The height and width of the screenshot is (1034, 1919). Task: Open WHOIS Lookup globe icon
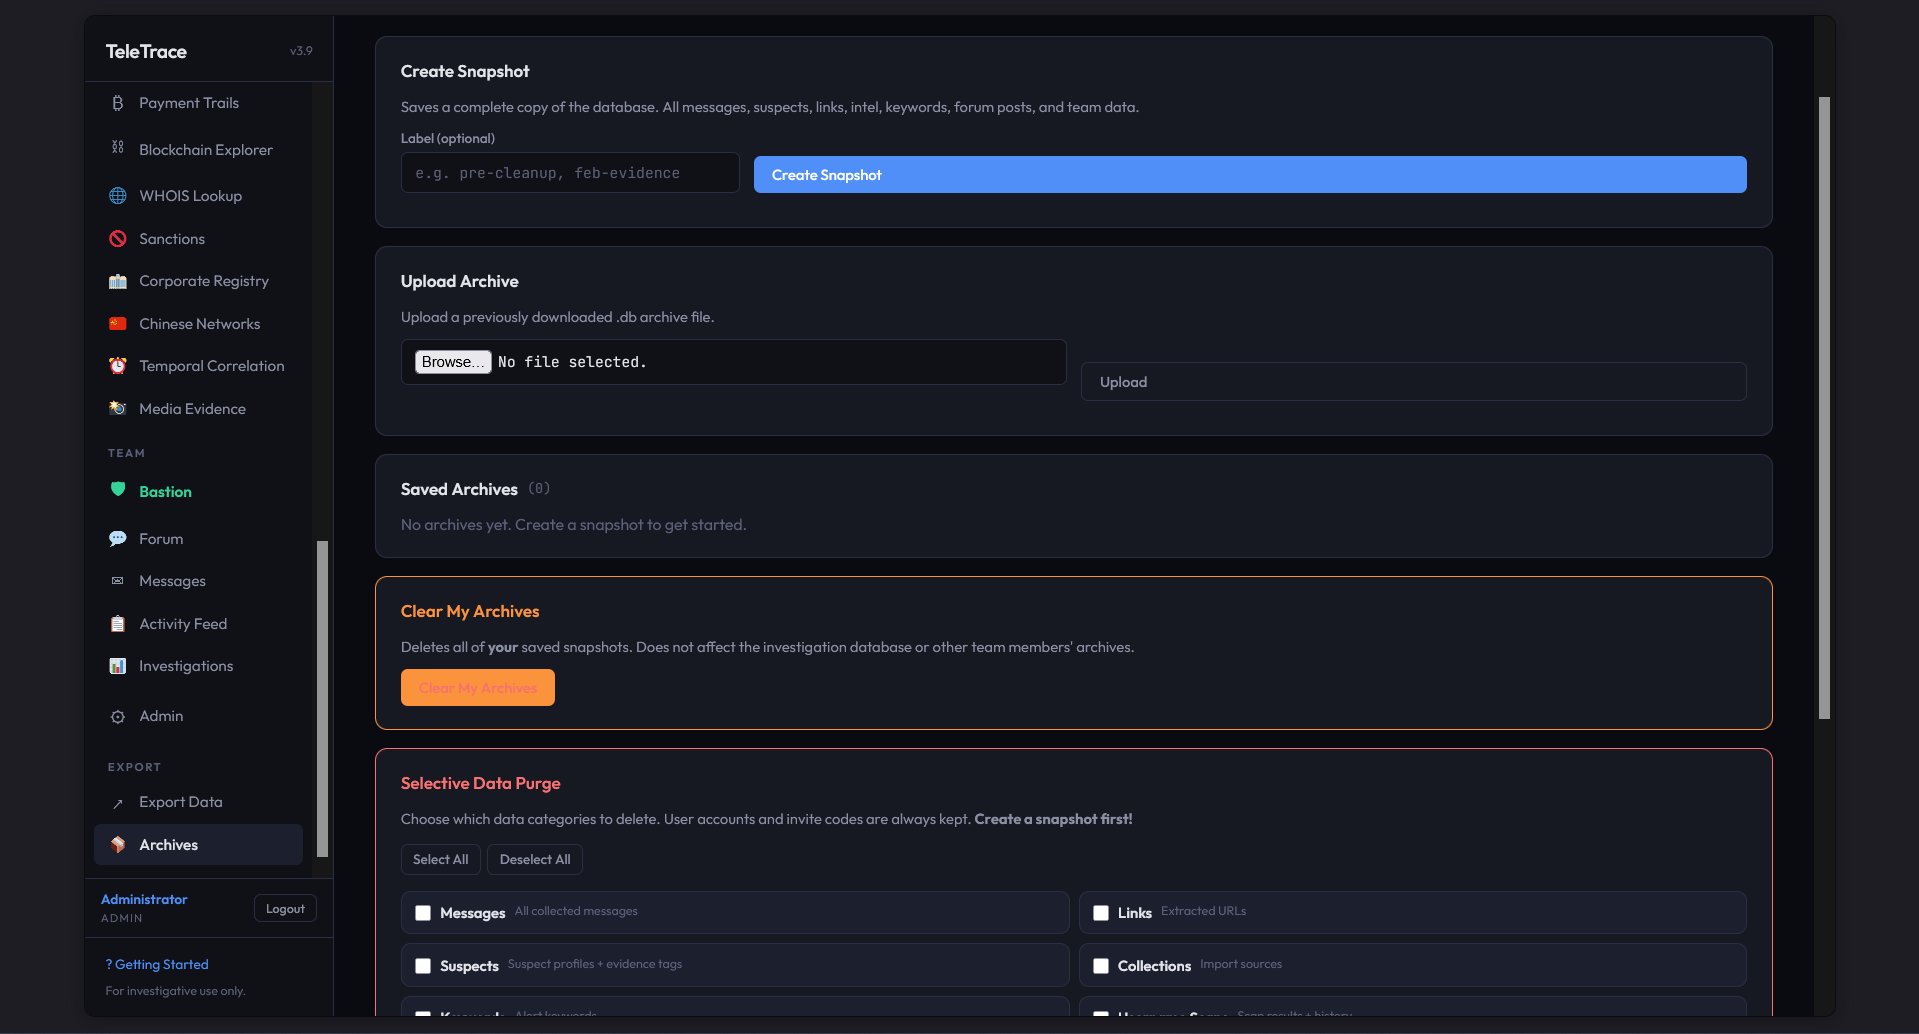tap(118, 196)
